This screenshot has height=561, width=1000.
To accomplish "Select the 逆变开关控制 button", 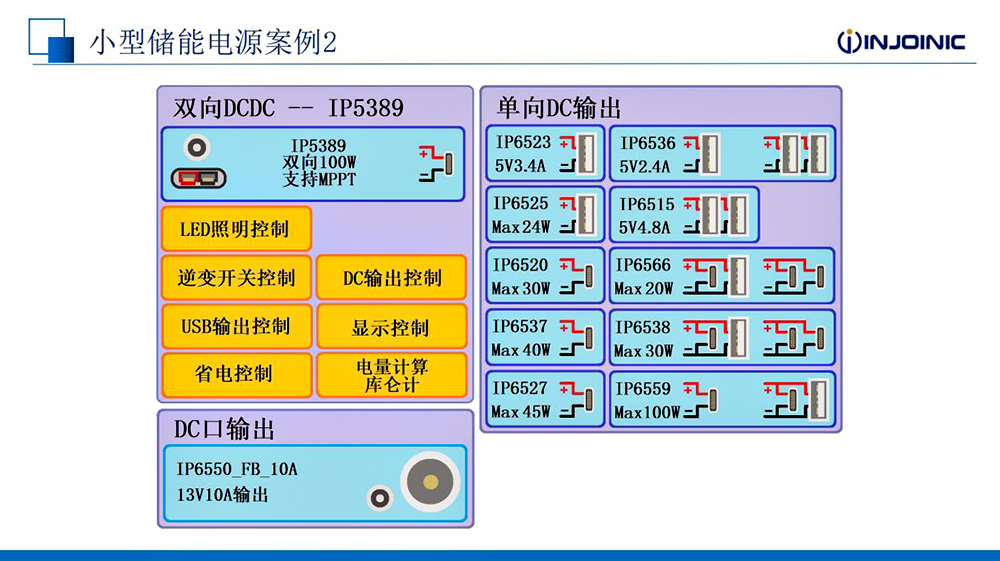I will tap(236, 277).
